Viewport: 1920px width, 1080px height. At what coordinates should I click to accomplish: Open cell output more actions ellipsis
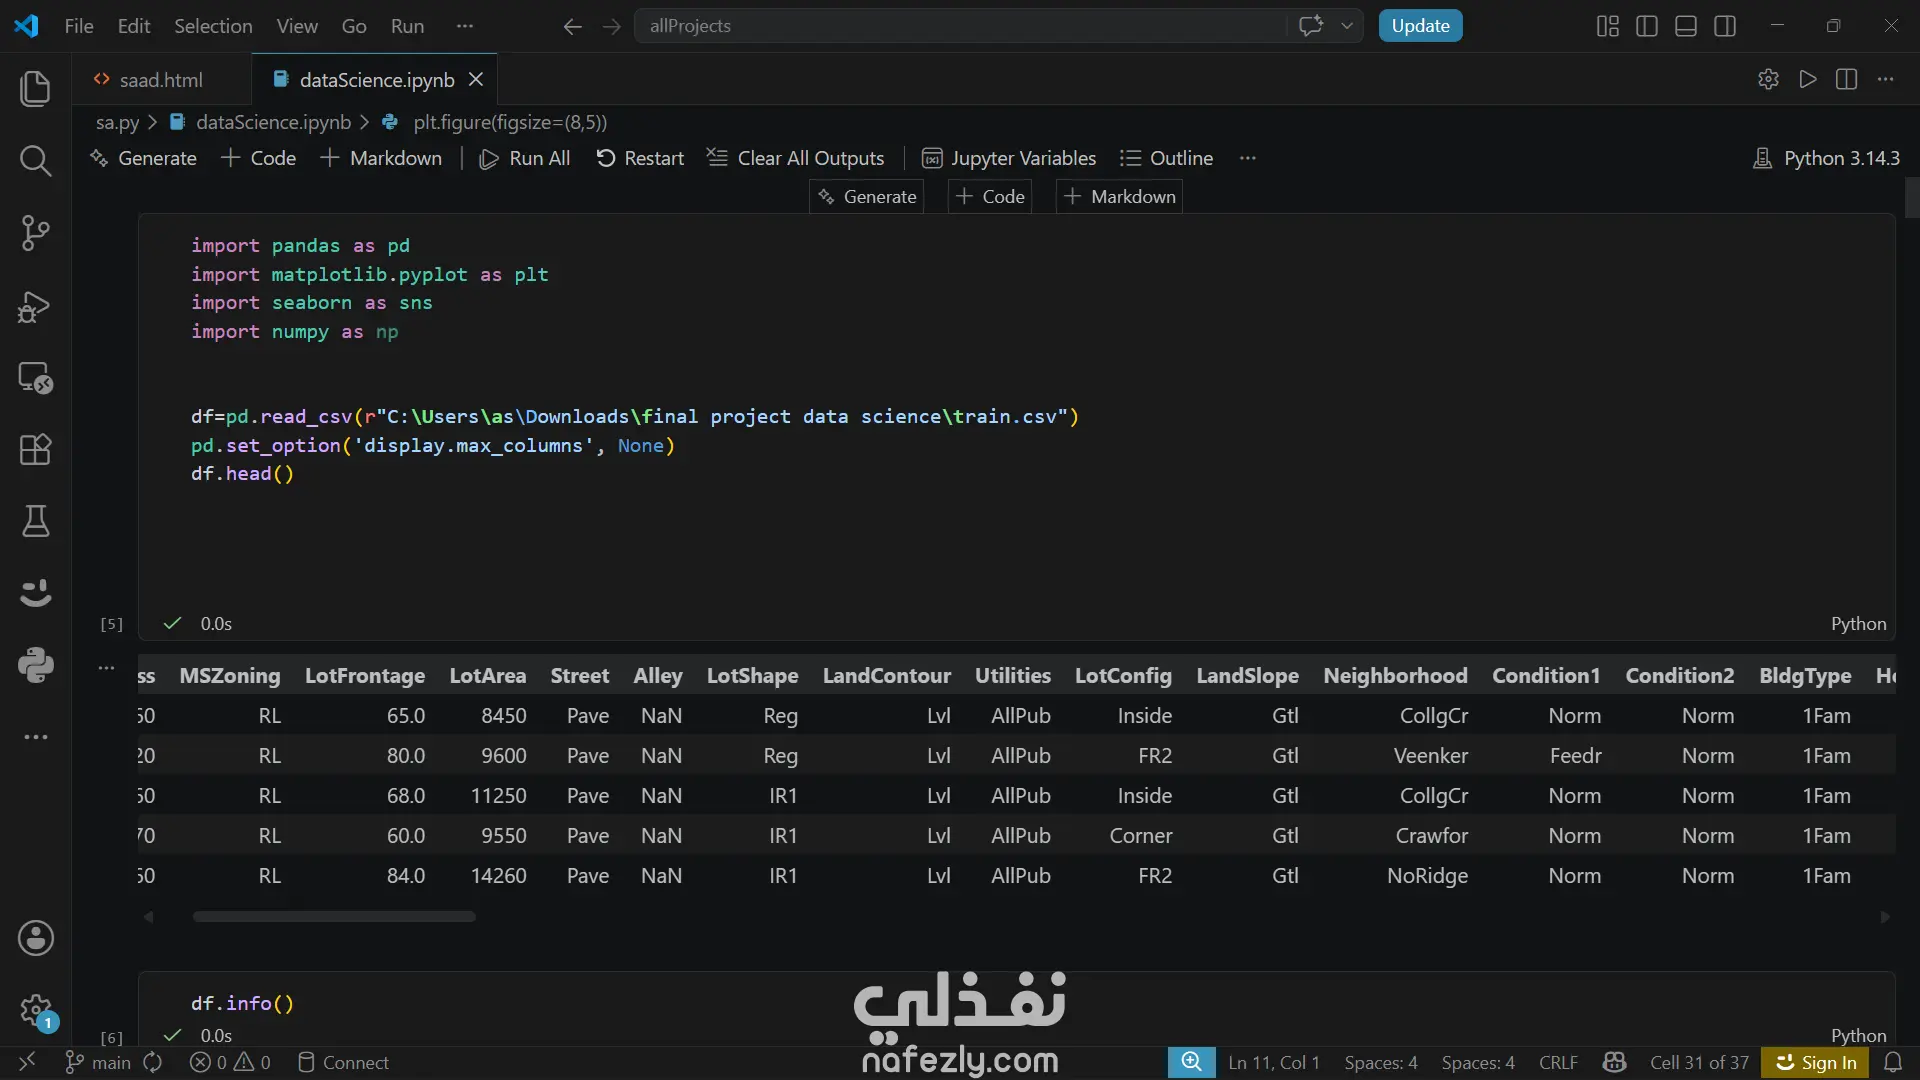click(106, 667)
